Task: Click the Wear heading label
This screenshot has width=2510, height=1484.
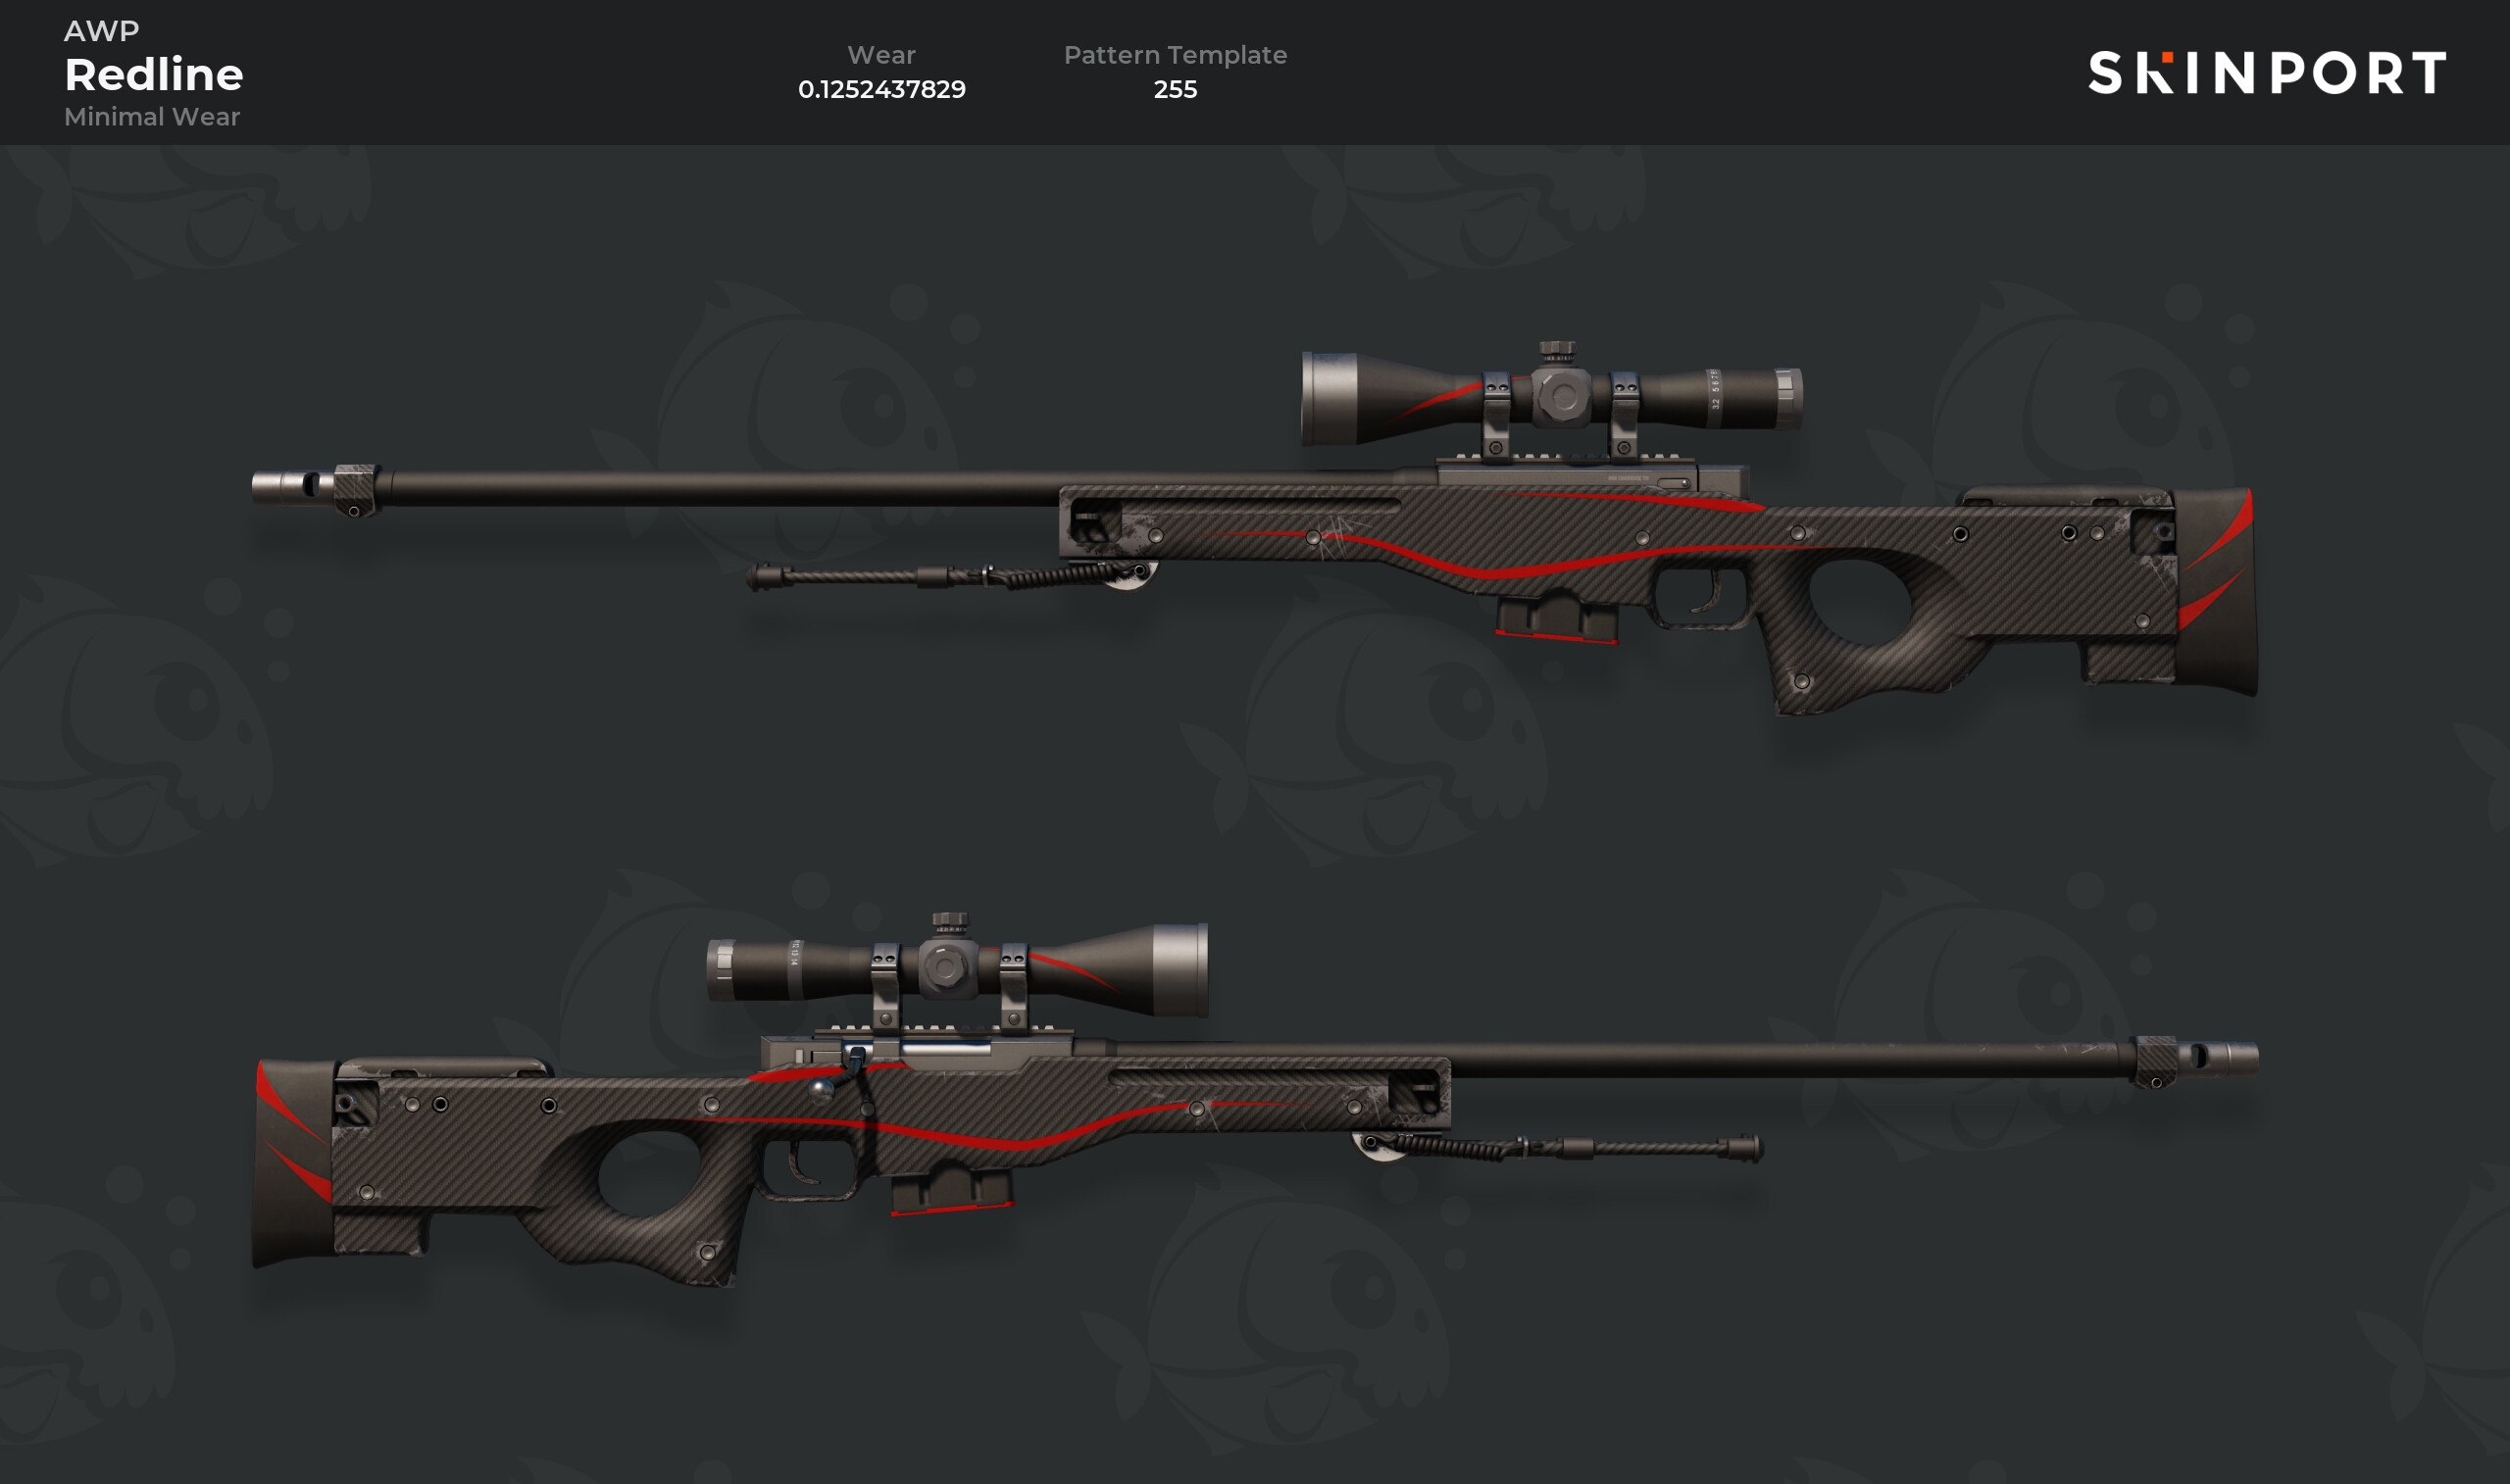Action: coord(881,55)
